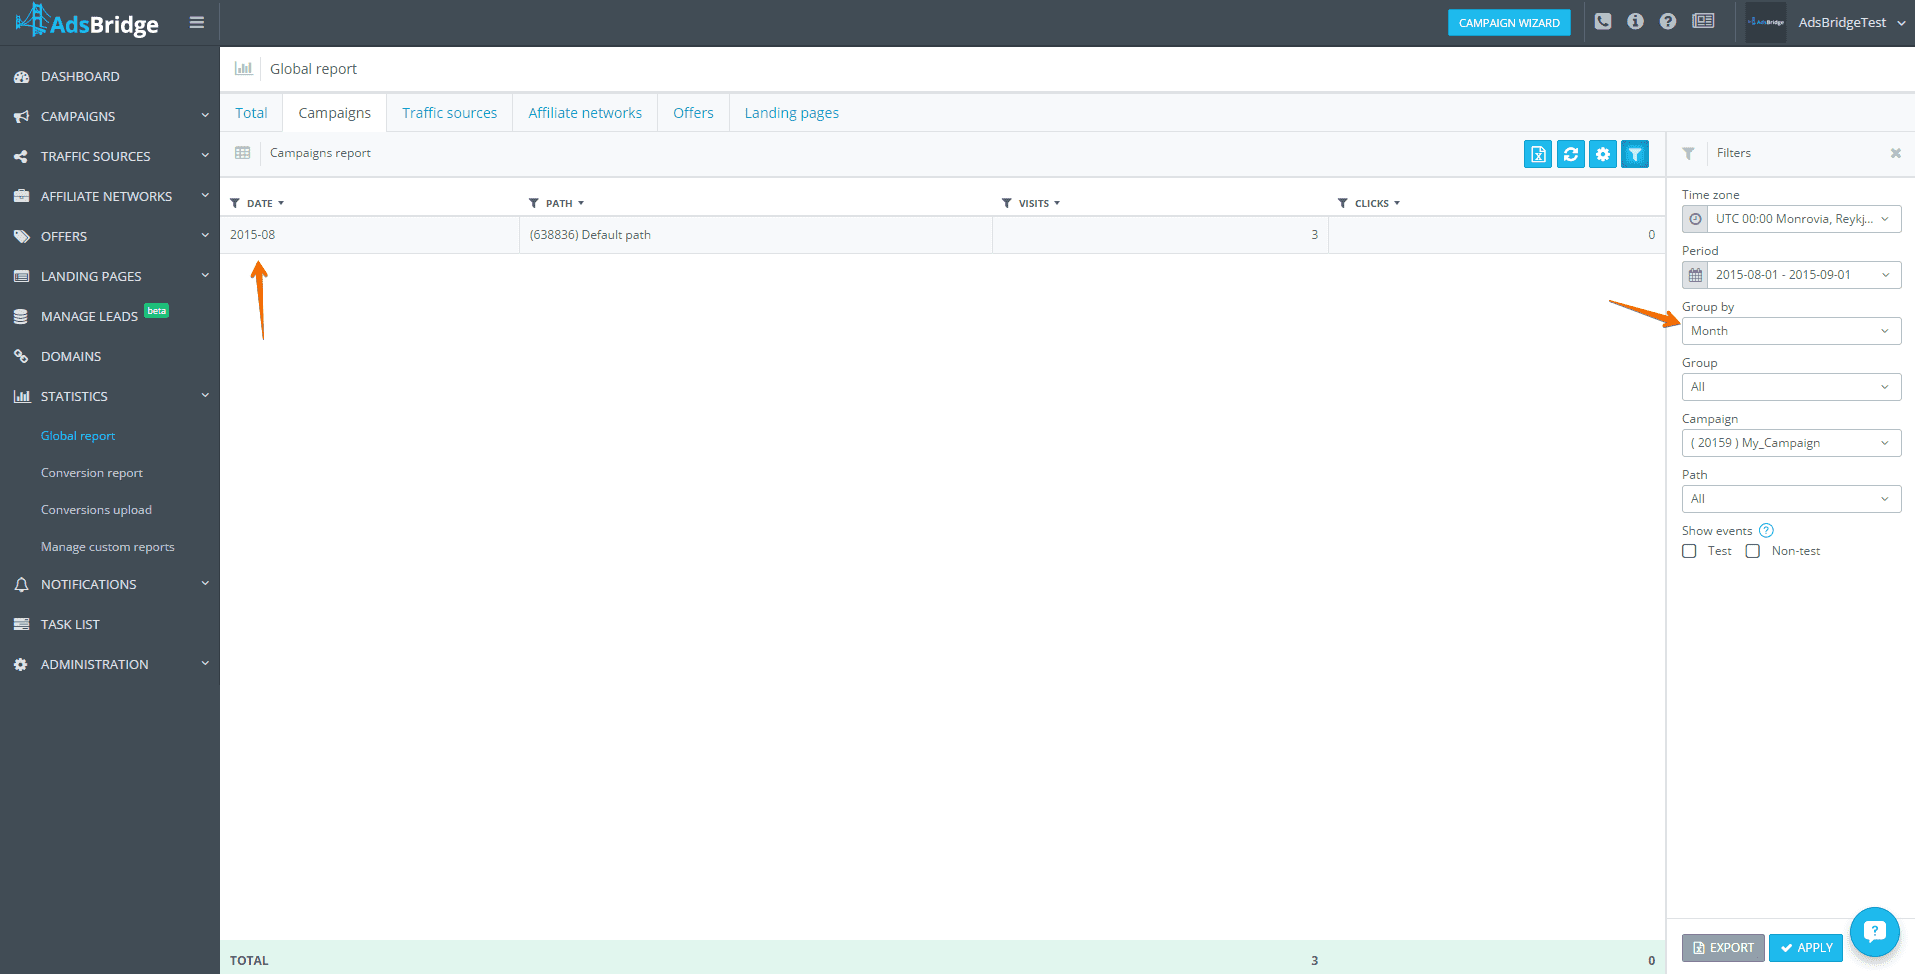Click the Export button
Viewport: 1915px width, 974px height.
[x=1723, y=948]
